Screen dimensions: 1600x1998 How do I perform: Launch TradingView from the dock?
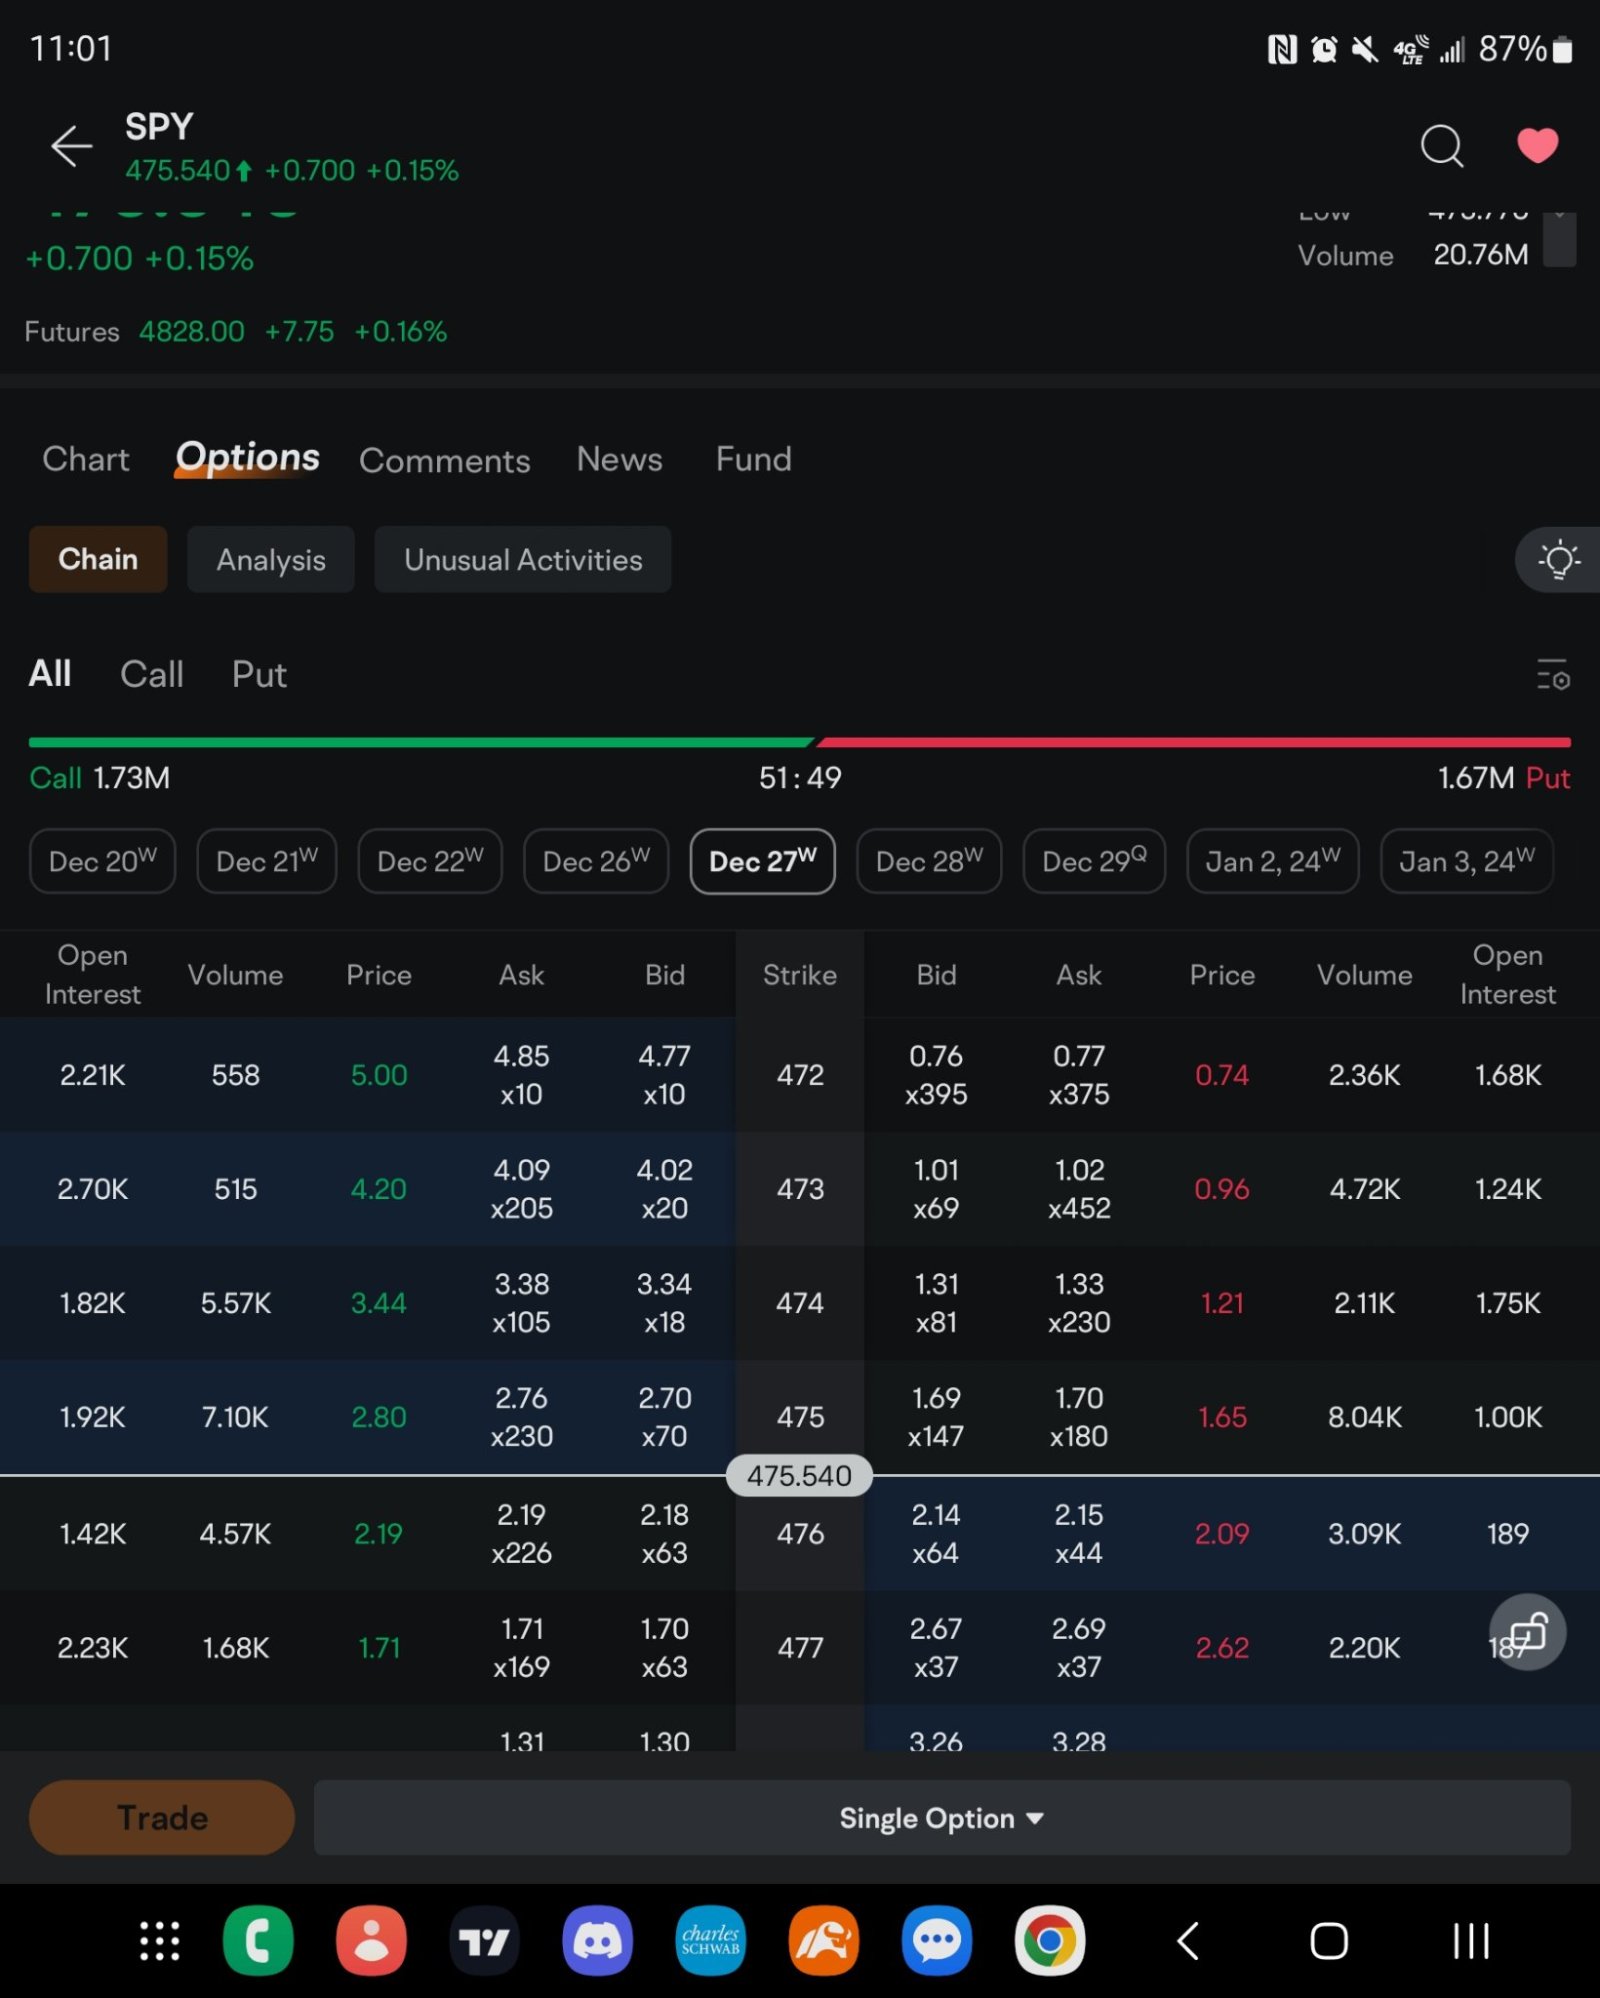(484, 1941)
